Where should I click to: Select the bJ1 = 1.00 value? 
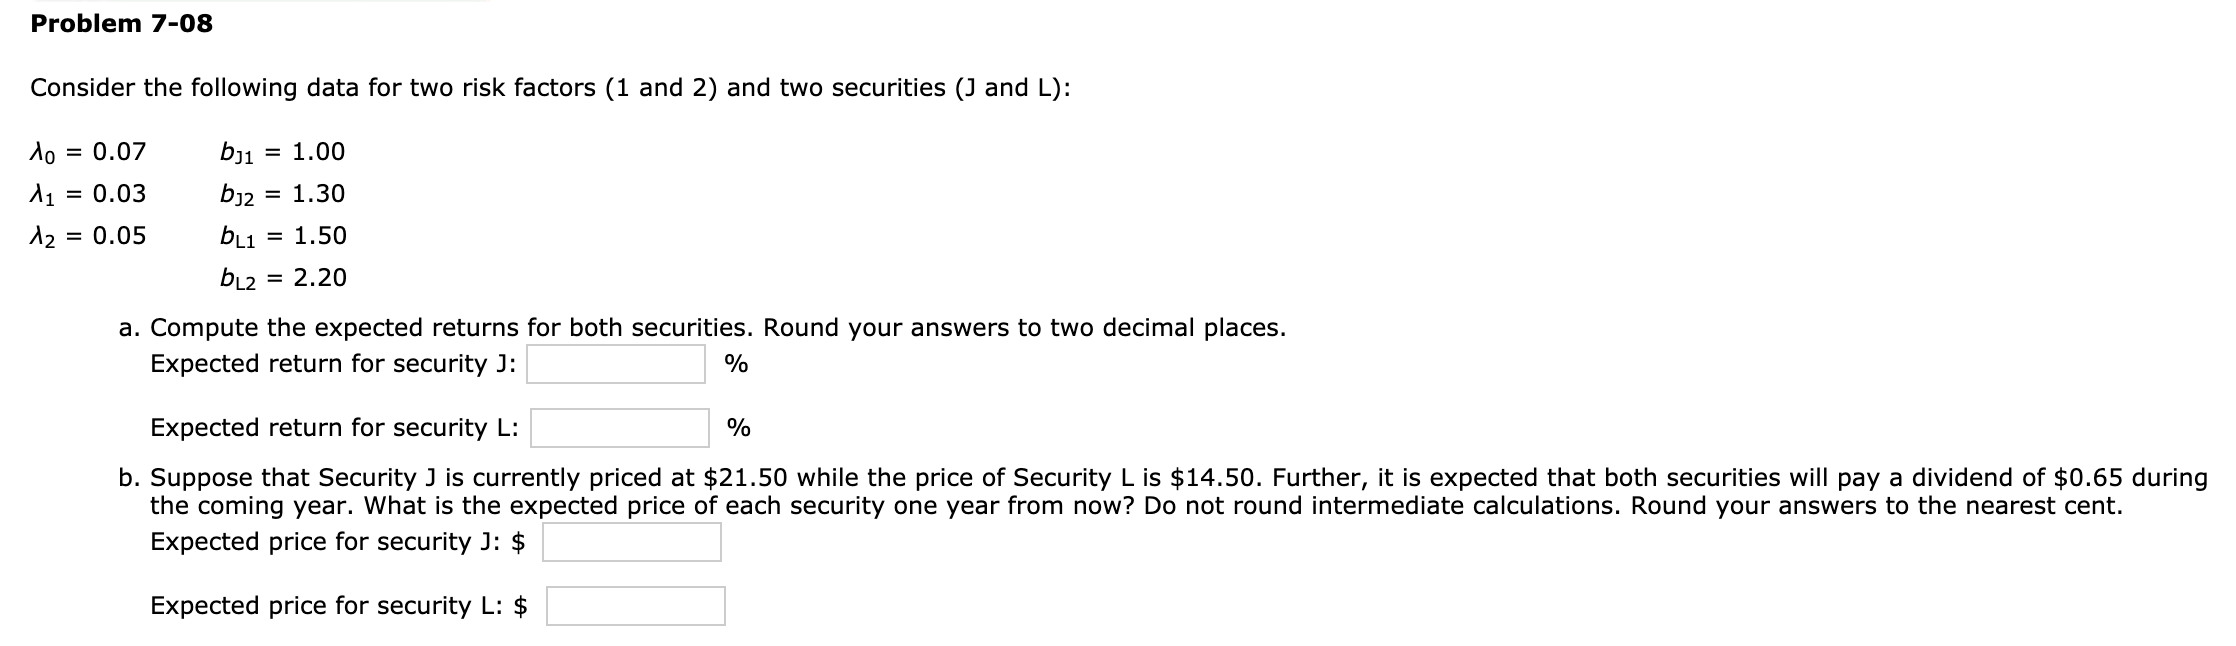click(x=284, y=152)
